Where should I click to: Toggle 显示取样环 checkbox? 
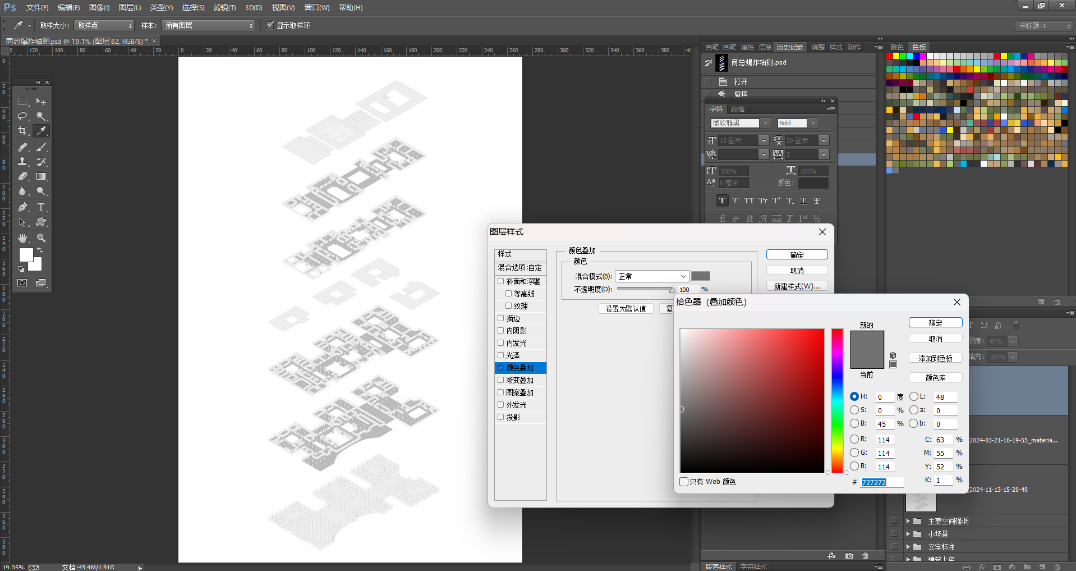[x=270, y=25]
